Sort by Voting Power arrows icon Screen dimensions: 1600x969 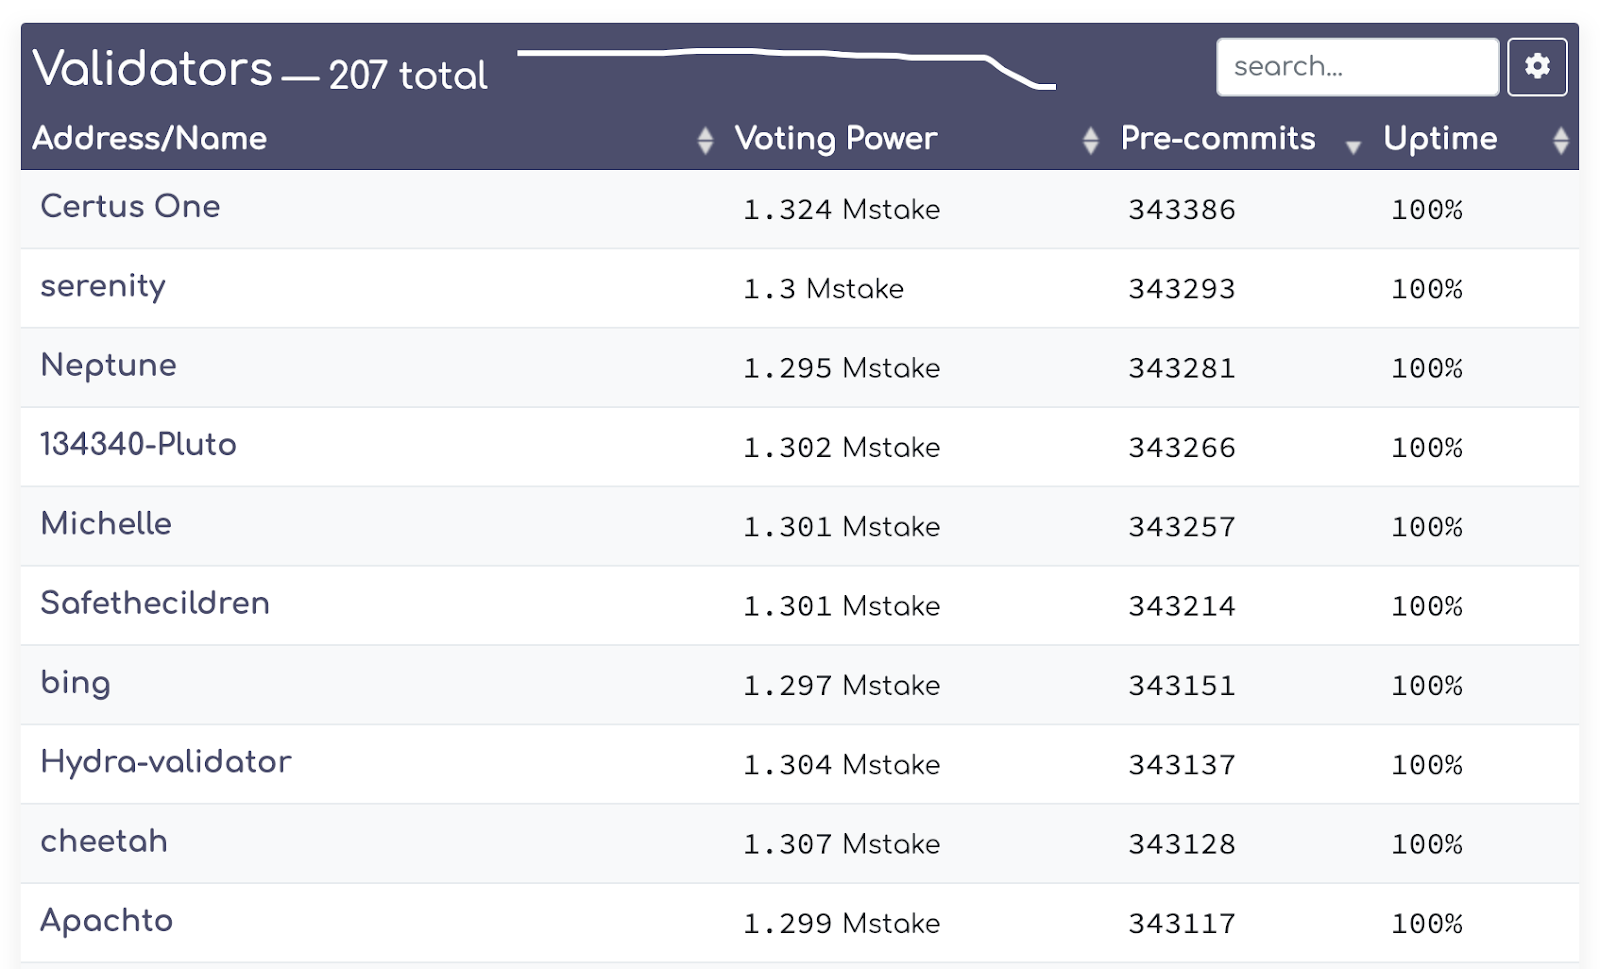[1090, 141]
